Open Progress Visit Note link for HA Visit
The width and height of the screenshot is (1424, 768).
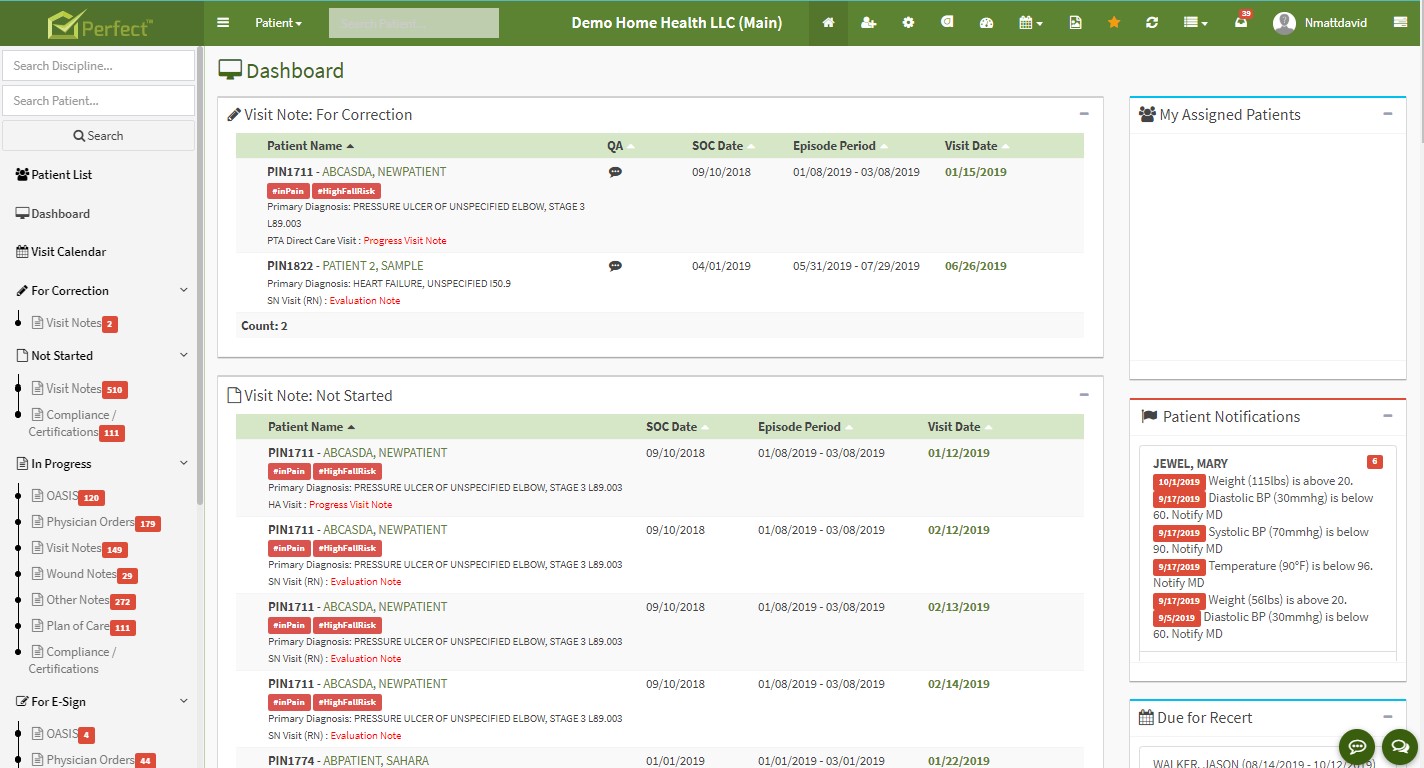click(350, 505)
